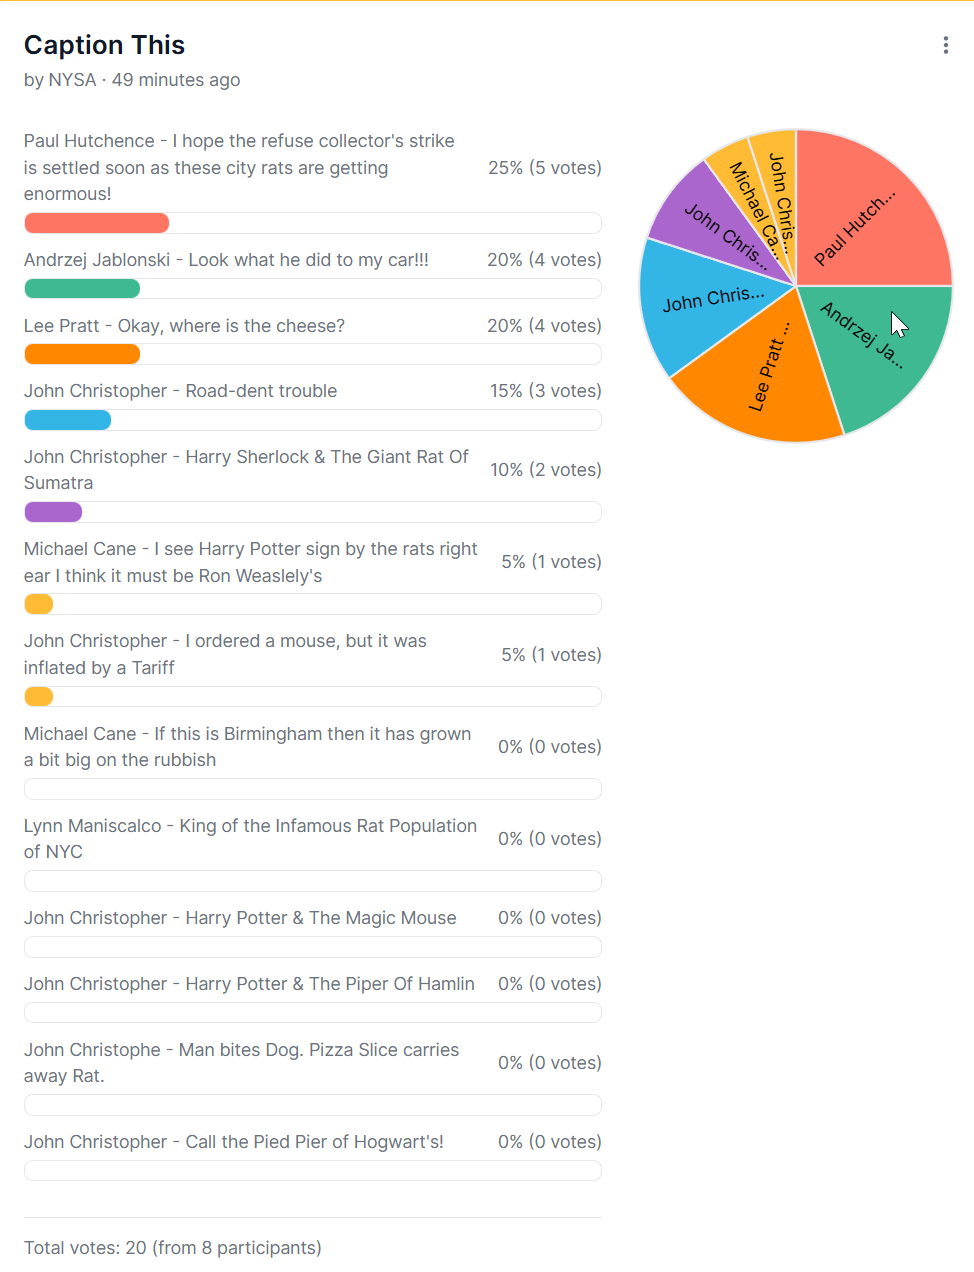Select the orange Lee Pratt progress bar
The width and height of the screenshot is (974, 1272).
82,353
